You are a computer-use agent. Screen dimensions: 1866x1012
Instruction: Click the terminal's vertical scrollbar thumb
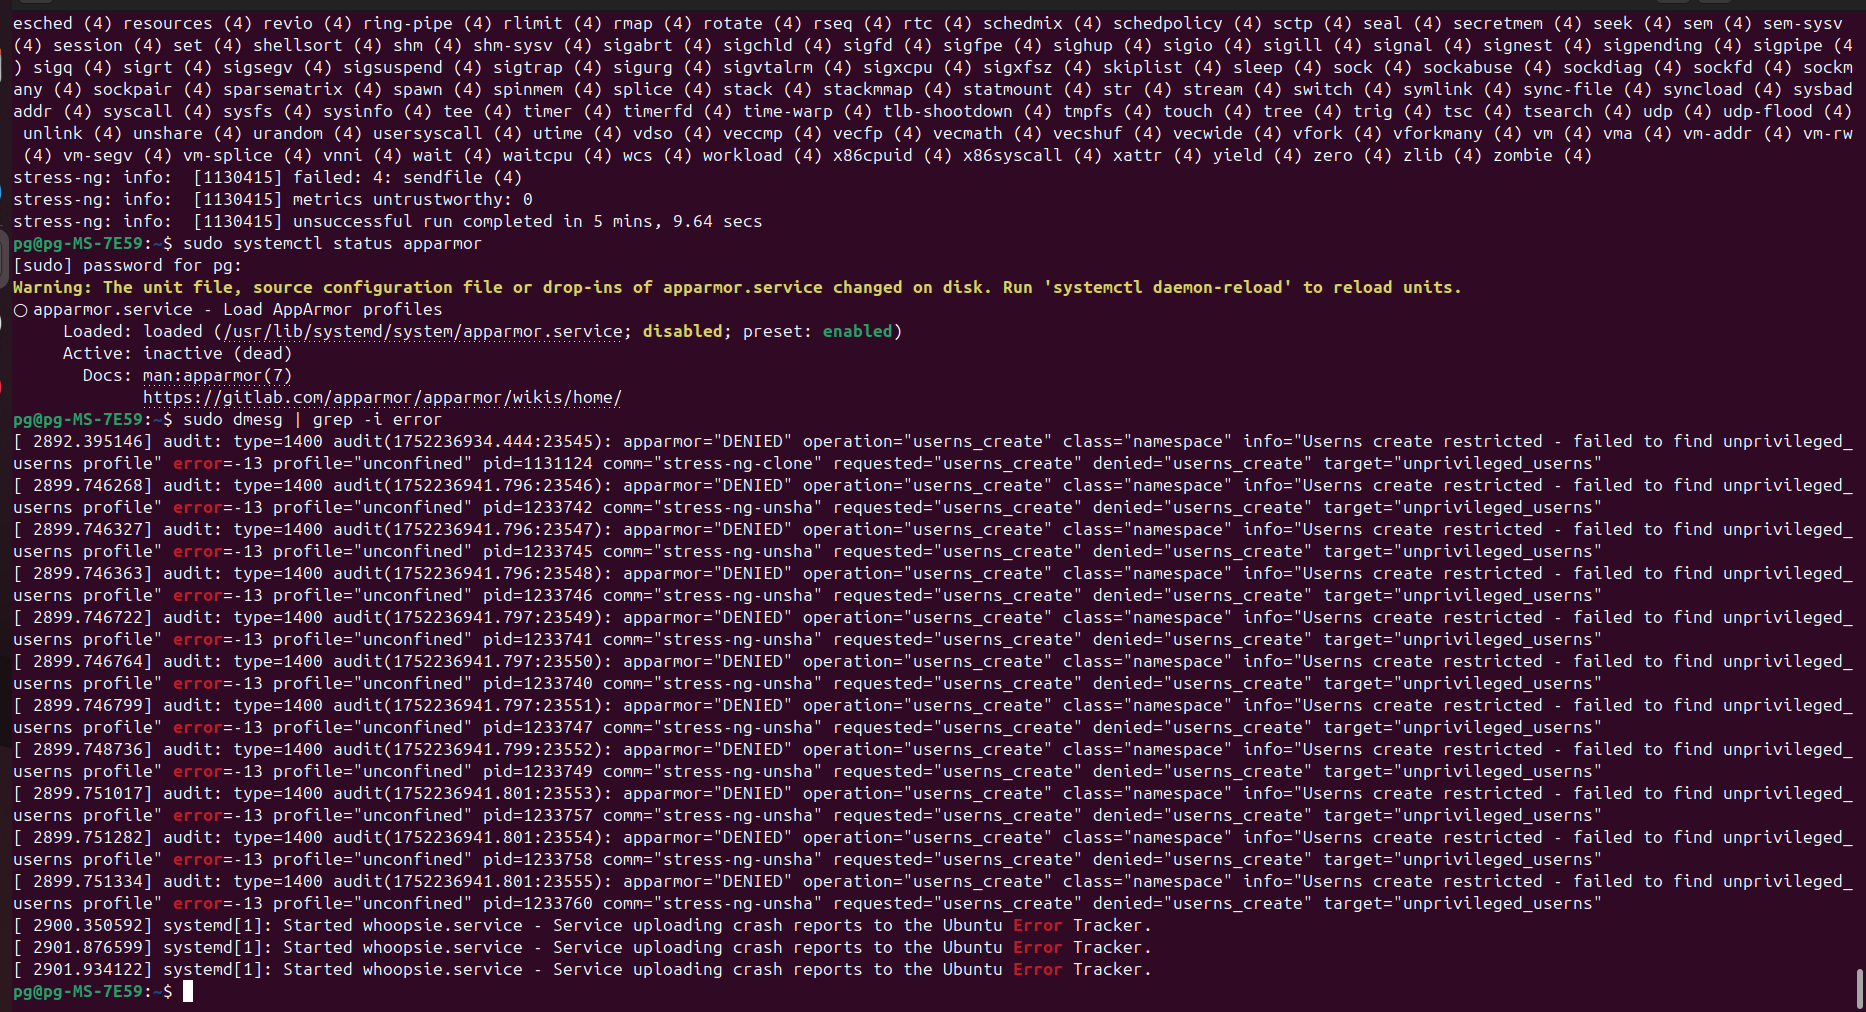[x=1859, y=988]
